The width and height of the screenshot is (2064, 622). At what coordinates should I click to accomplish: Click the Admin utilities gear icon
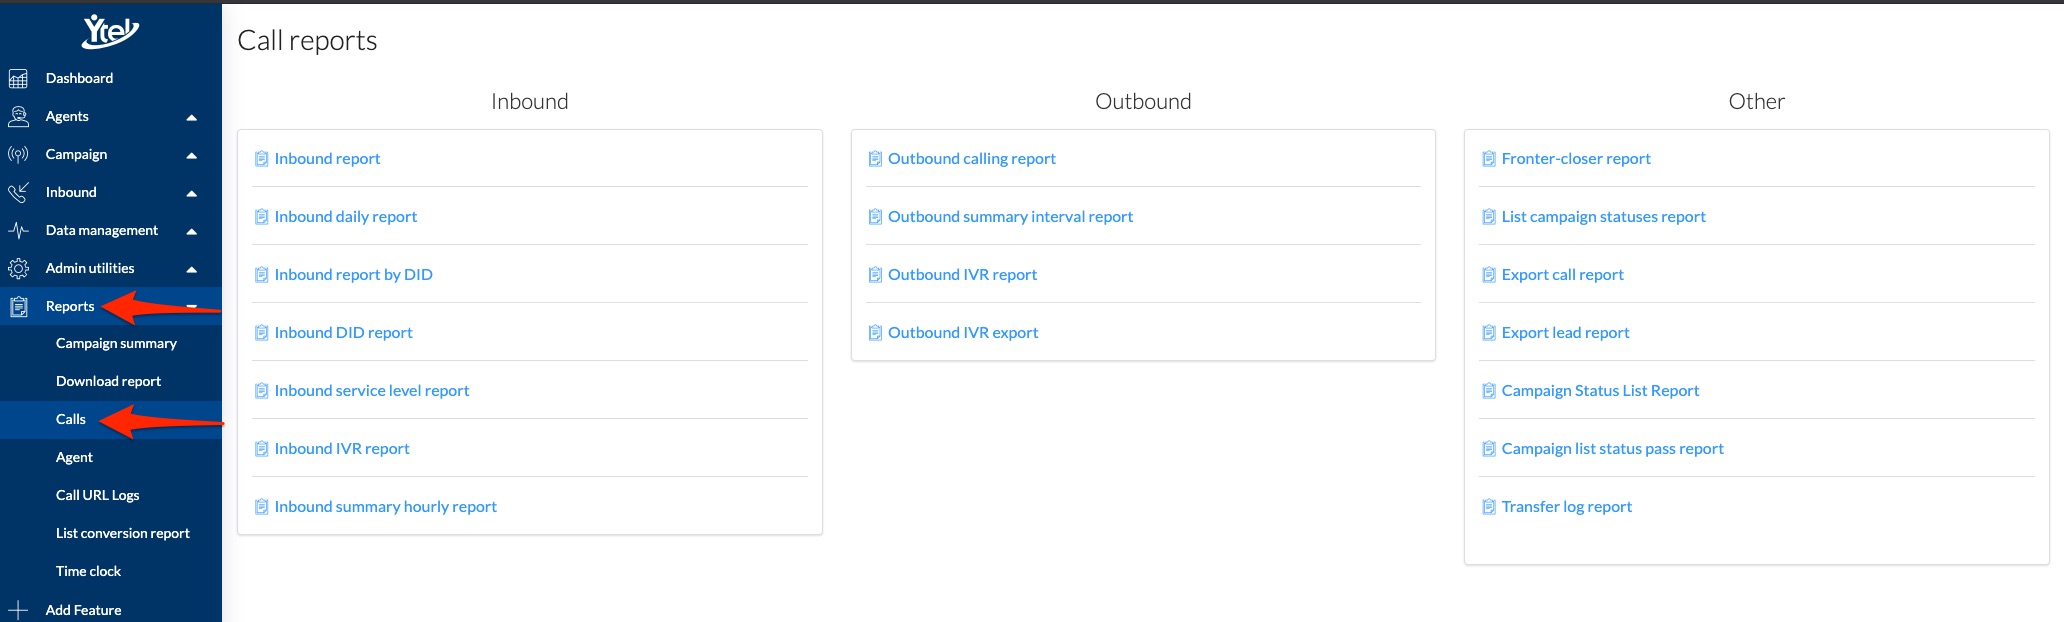[x=18, y=268]
